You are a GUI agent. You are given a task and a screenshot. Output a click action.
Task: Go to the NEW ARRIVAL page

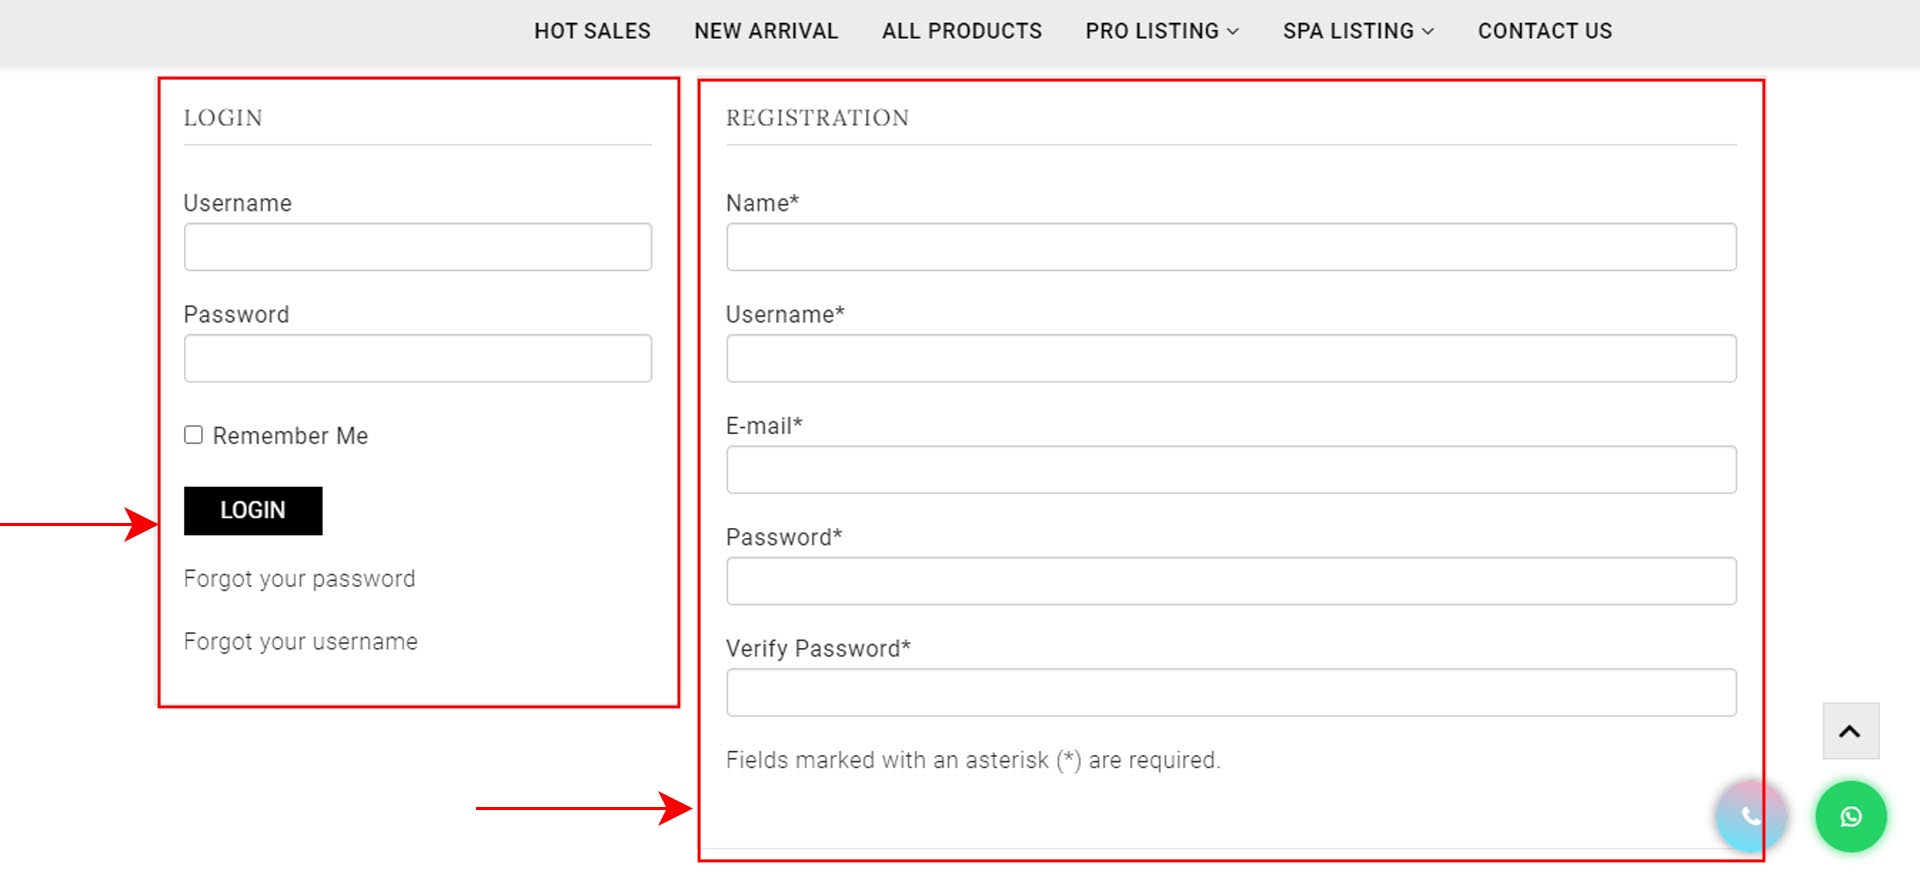766,31
